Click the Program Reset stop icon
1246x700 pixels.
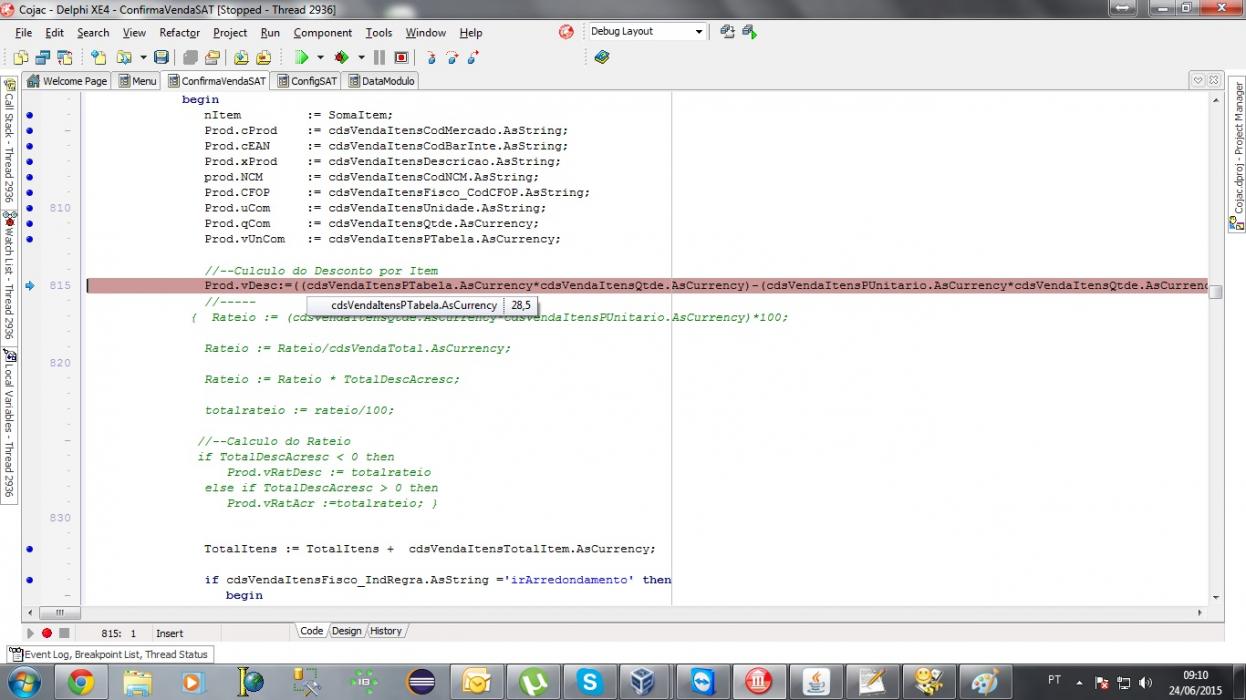(x=401, y=58)
